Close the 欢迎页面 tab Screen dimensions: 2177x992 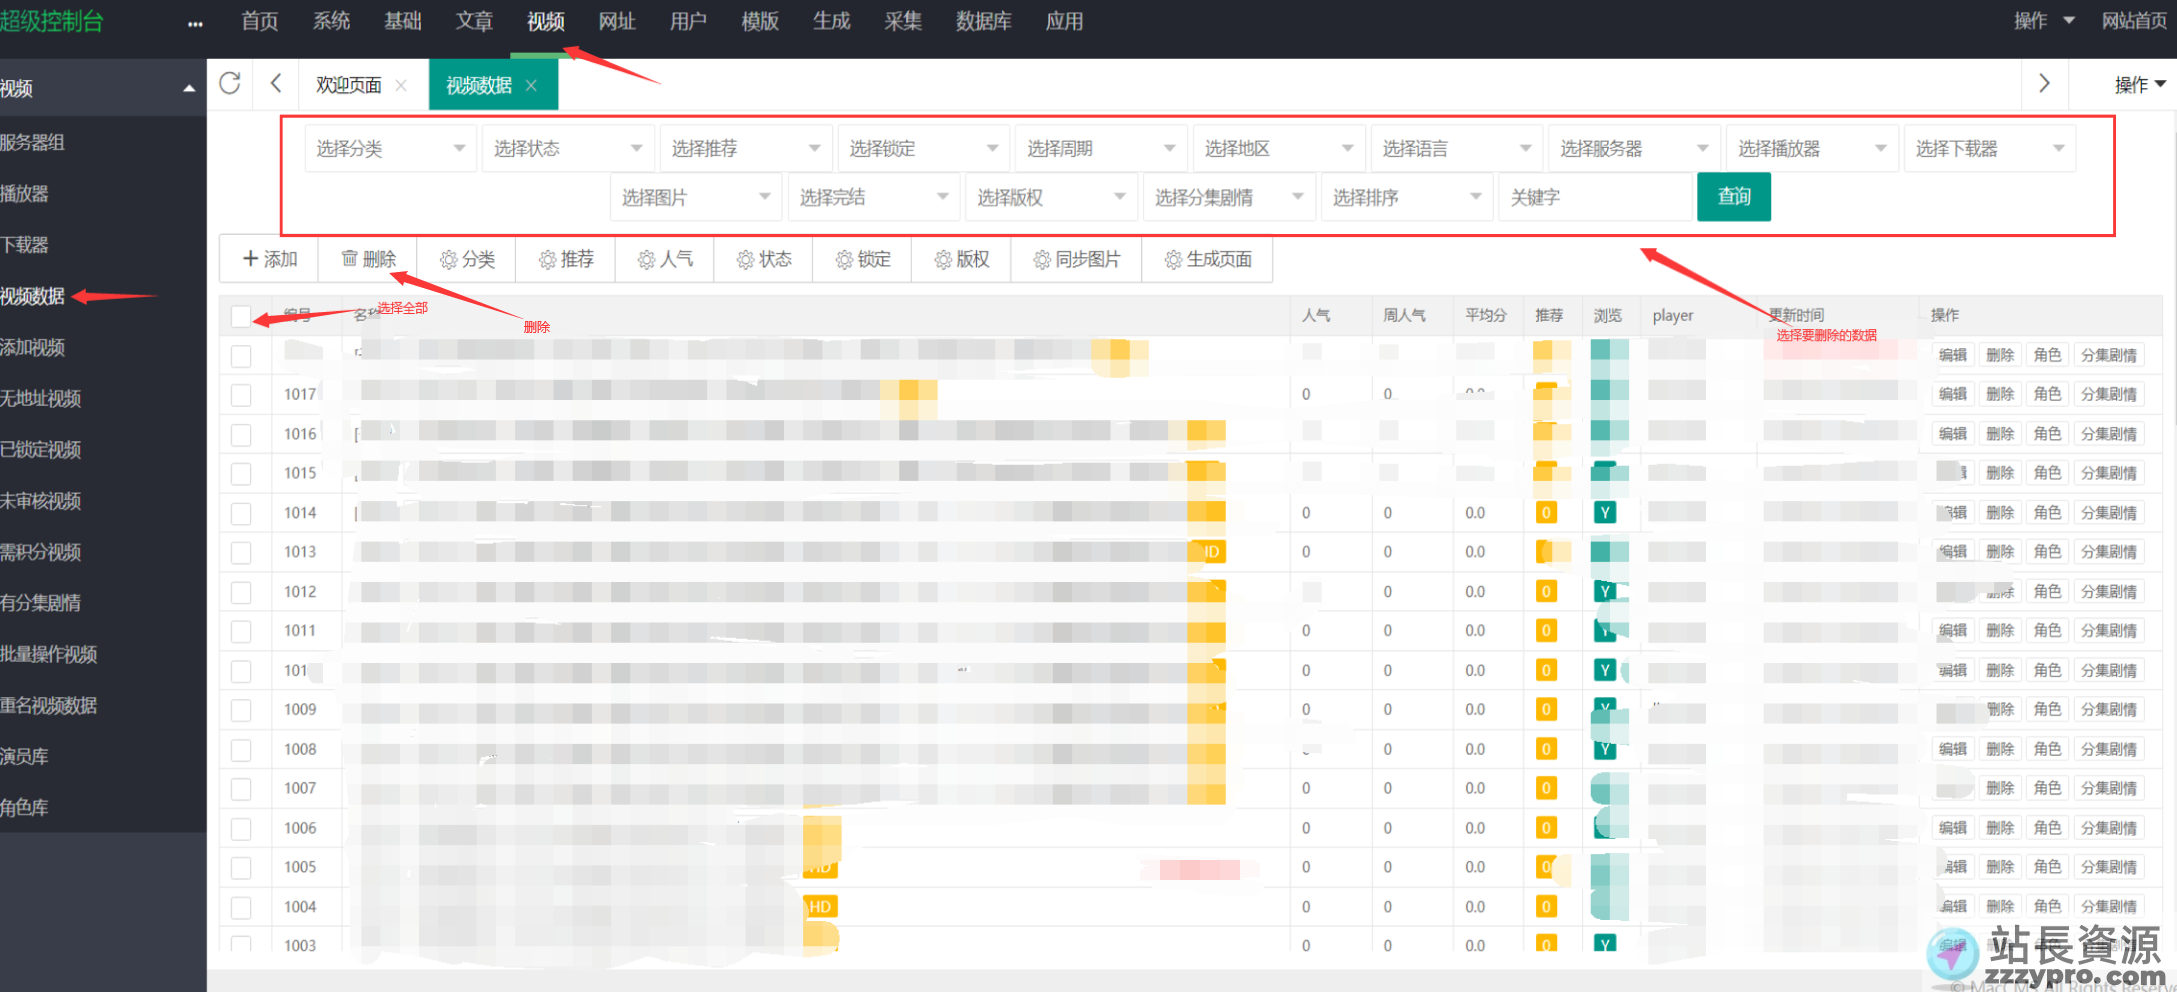(x=401, y=86)
